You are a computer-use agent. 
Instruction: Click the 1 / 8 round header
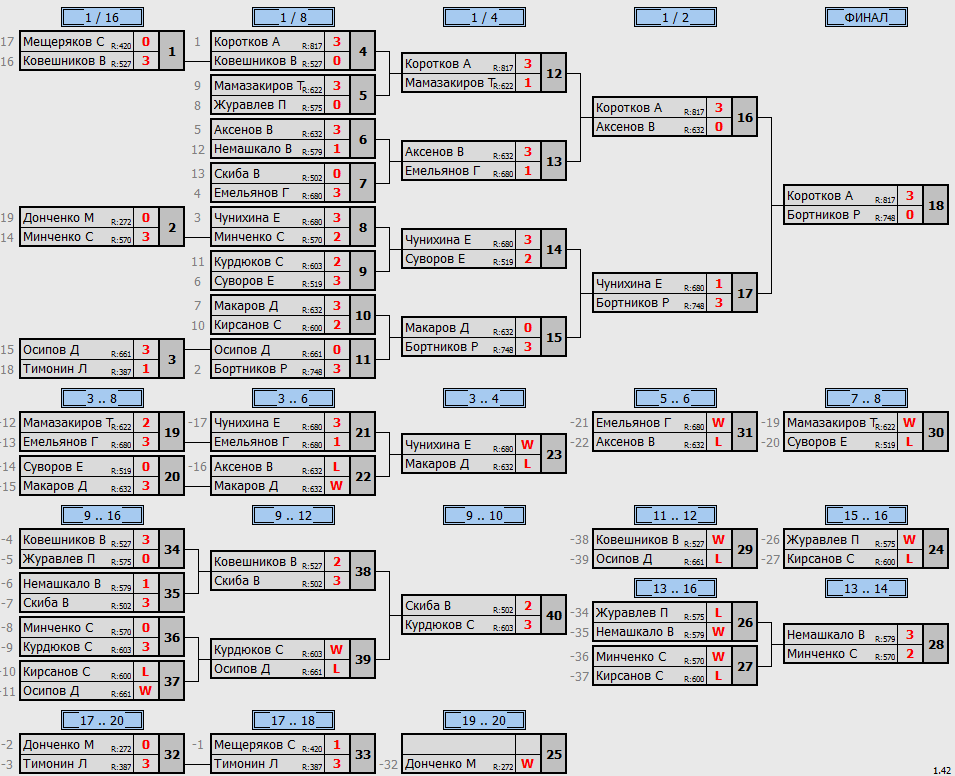coord(293,17)
